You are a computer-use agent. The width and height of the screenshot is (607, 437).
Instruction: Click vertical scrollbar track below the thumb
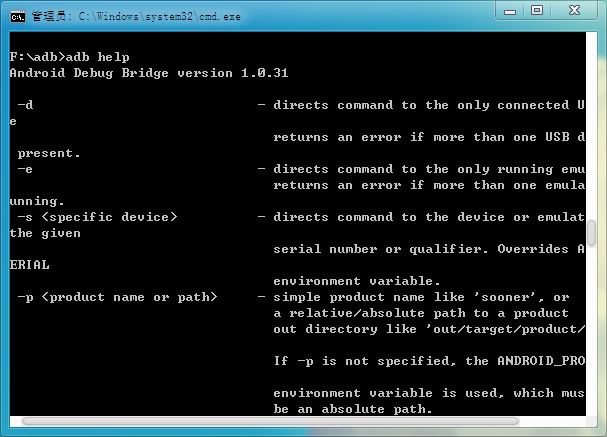point(591,331)
